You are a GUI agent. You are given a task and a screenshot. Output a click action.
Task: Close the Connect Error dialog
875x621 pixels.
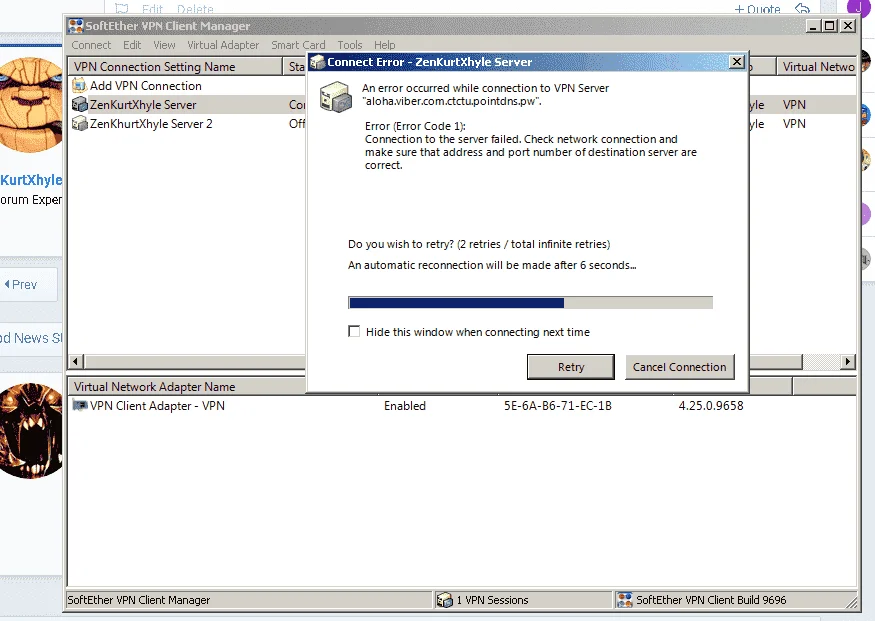point(737,61)
